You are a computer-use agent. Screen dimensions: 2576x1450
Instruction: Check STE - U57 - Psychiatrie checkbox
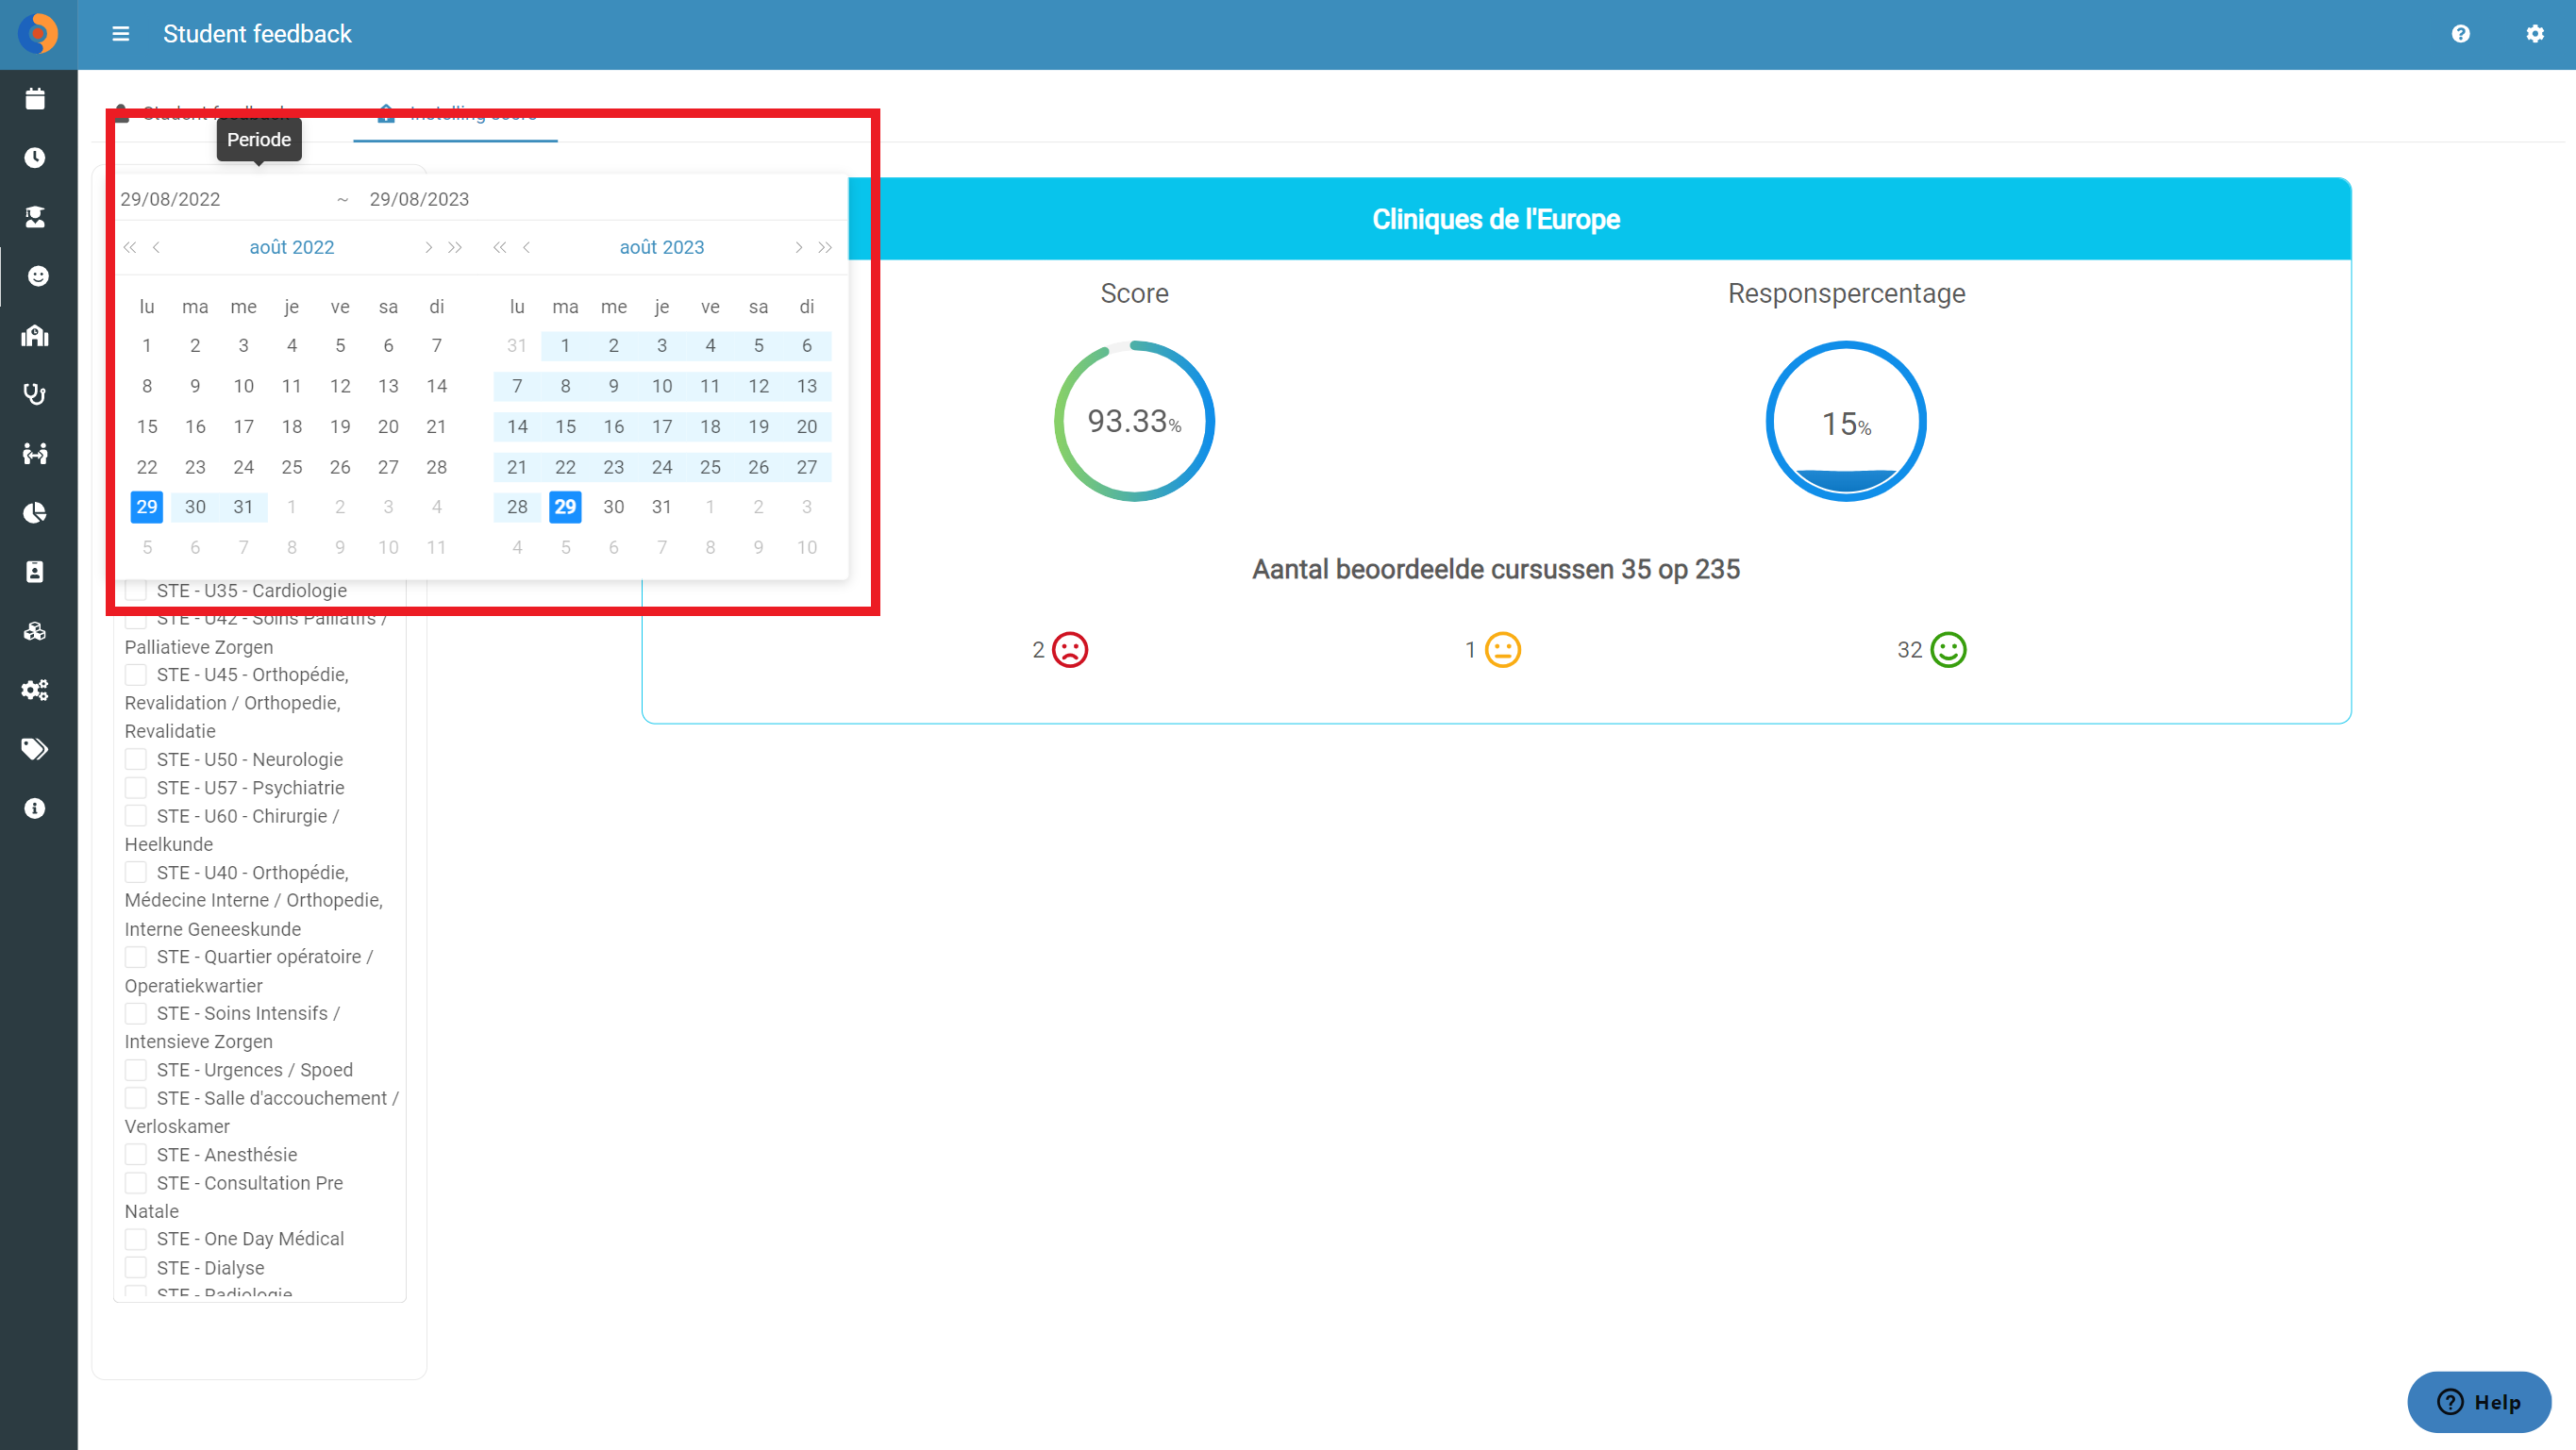point(136,788)
